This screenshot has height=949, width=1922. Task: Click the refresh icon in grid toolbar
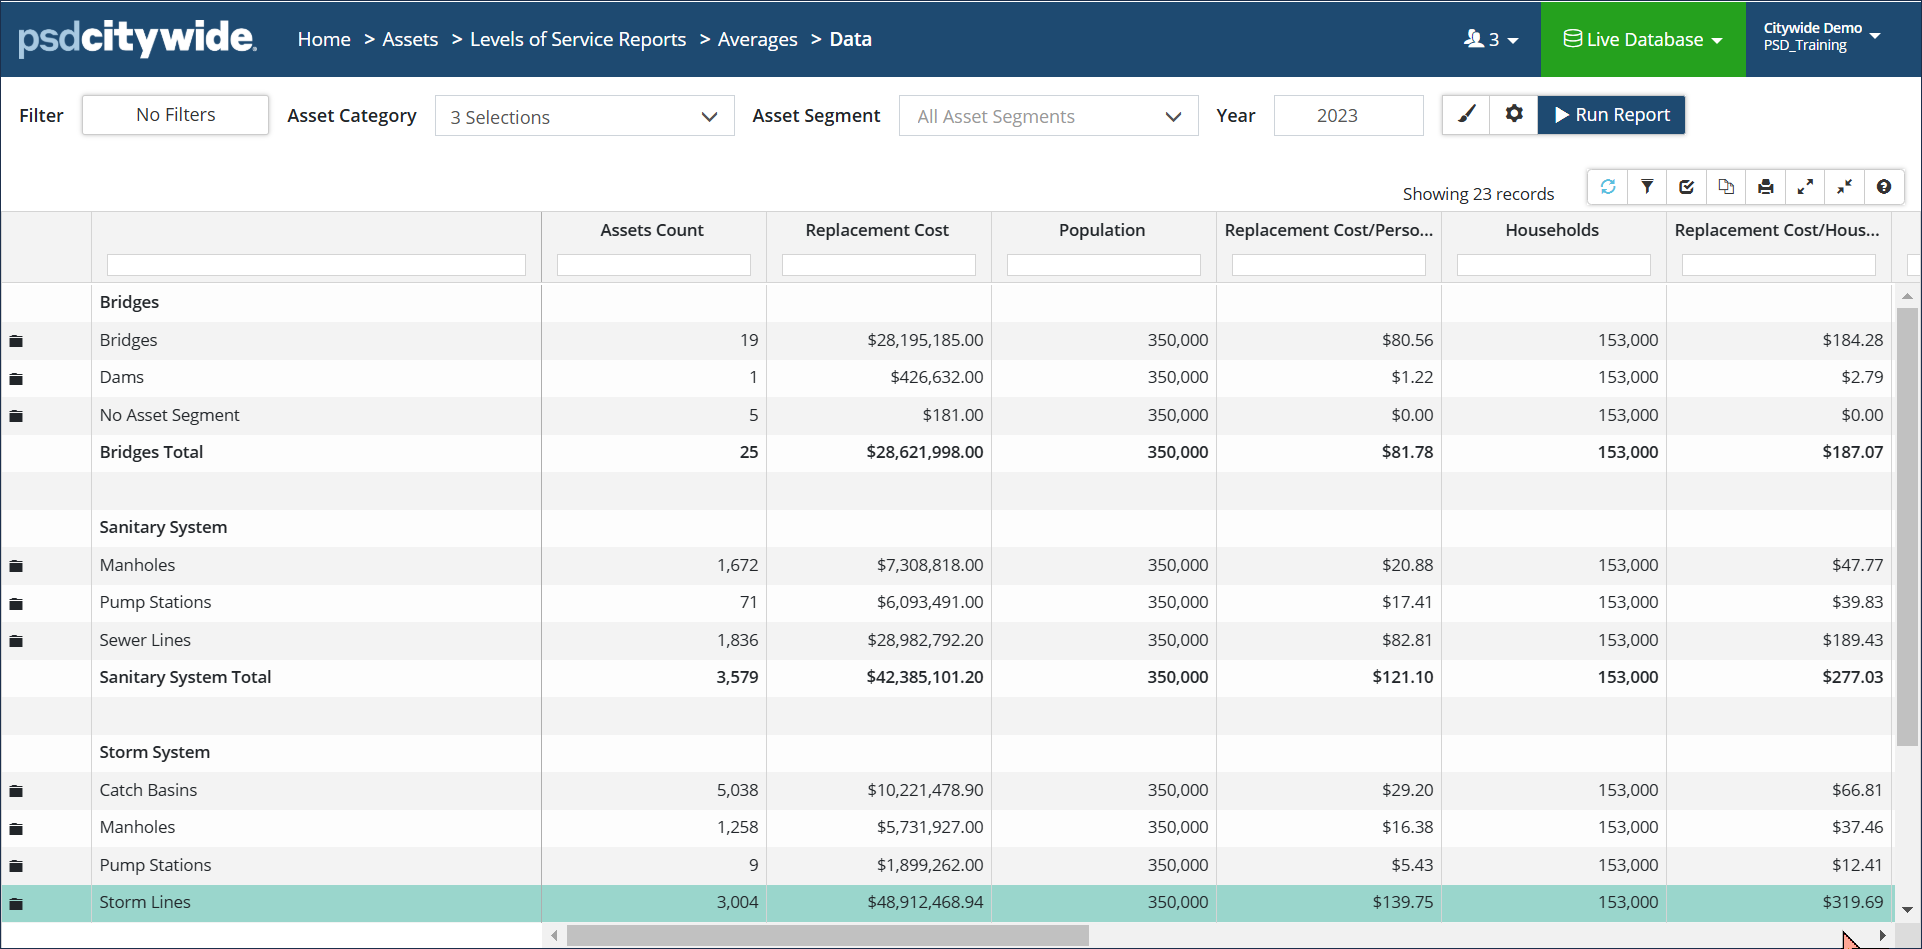[x=1608, y=187]
